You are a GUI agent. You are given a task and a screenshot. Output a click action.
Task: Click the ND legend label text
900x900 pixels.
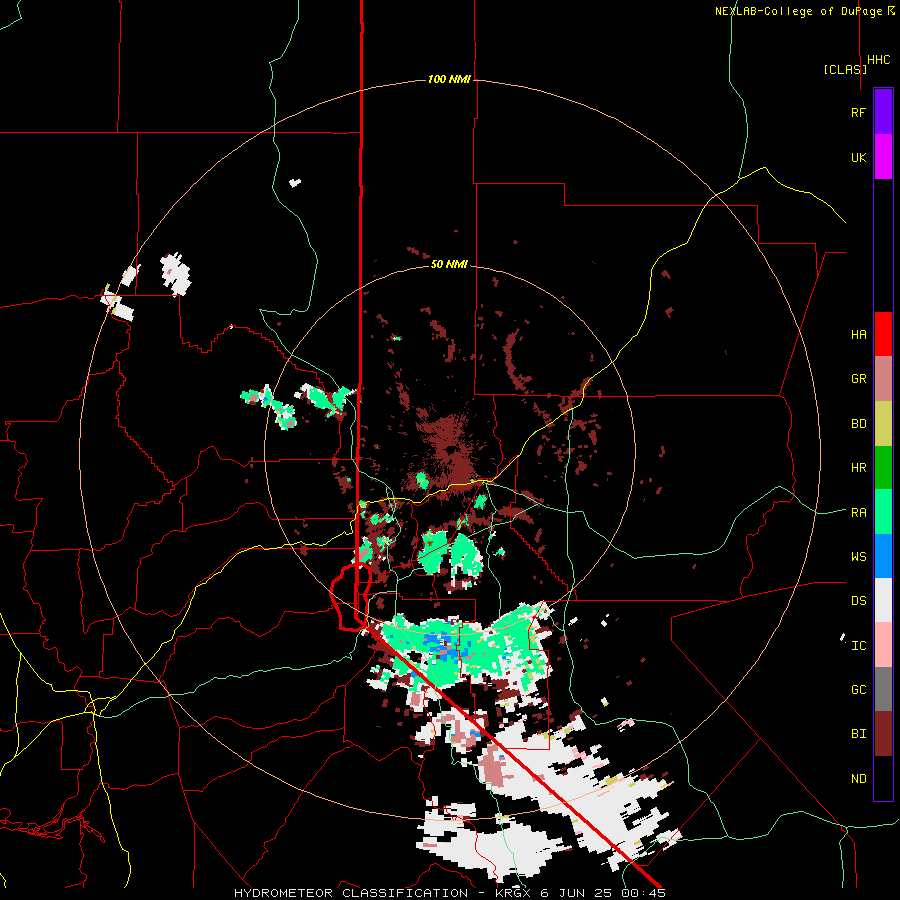pyautogui.click(x=859, y=778)
